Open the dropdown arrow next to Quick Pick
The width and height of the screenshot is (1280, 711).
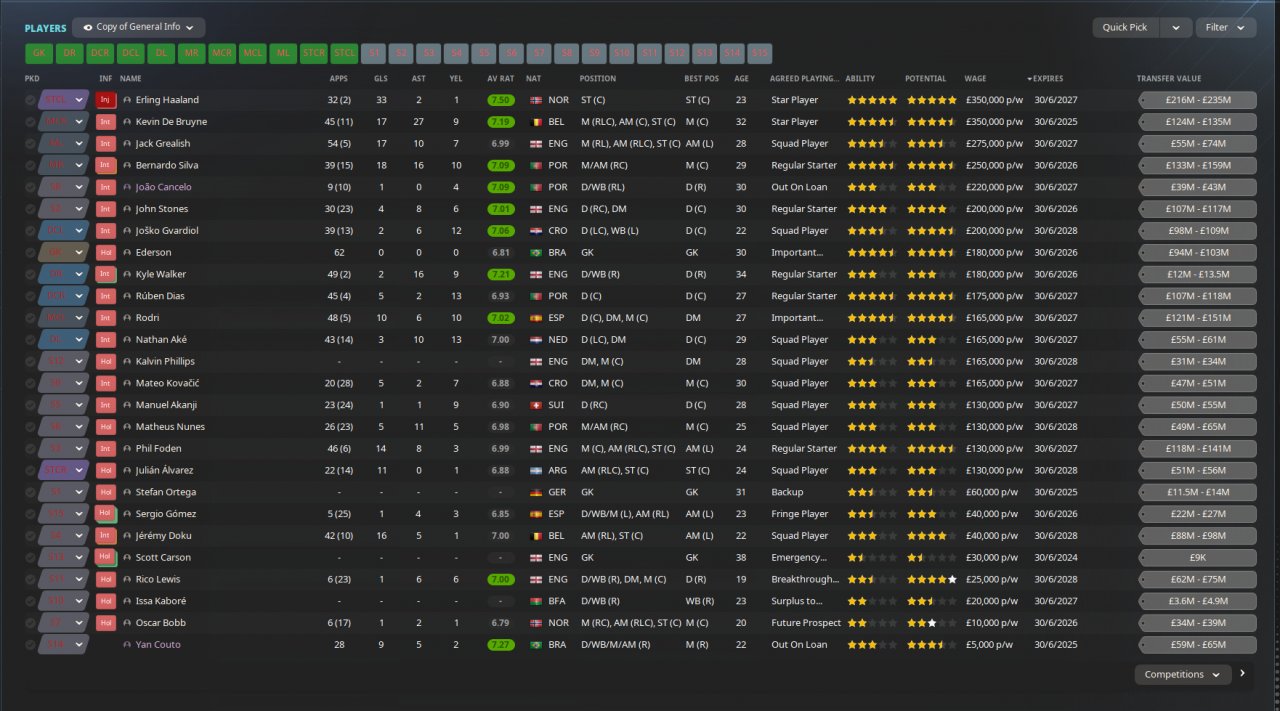pos(1176,28)
